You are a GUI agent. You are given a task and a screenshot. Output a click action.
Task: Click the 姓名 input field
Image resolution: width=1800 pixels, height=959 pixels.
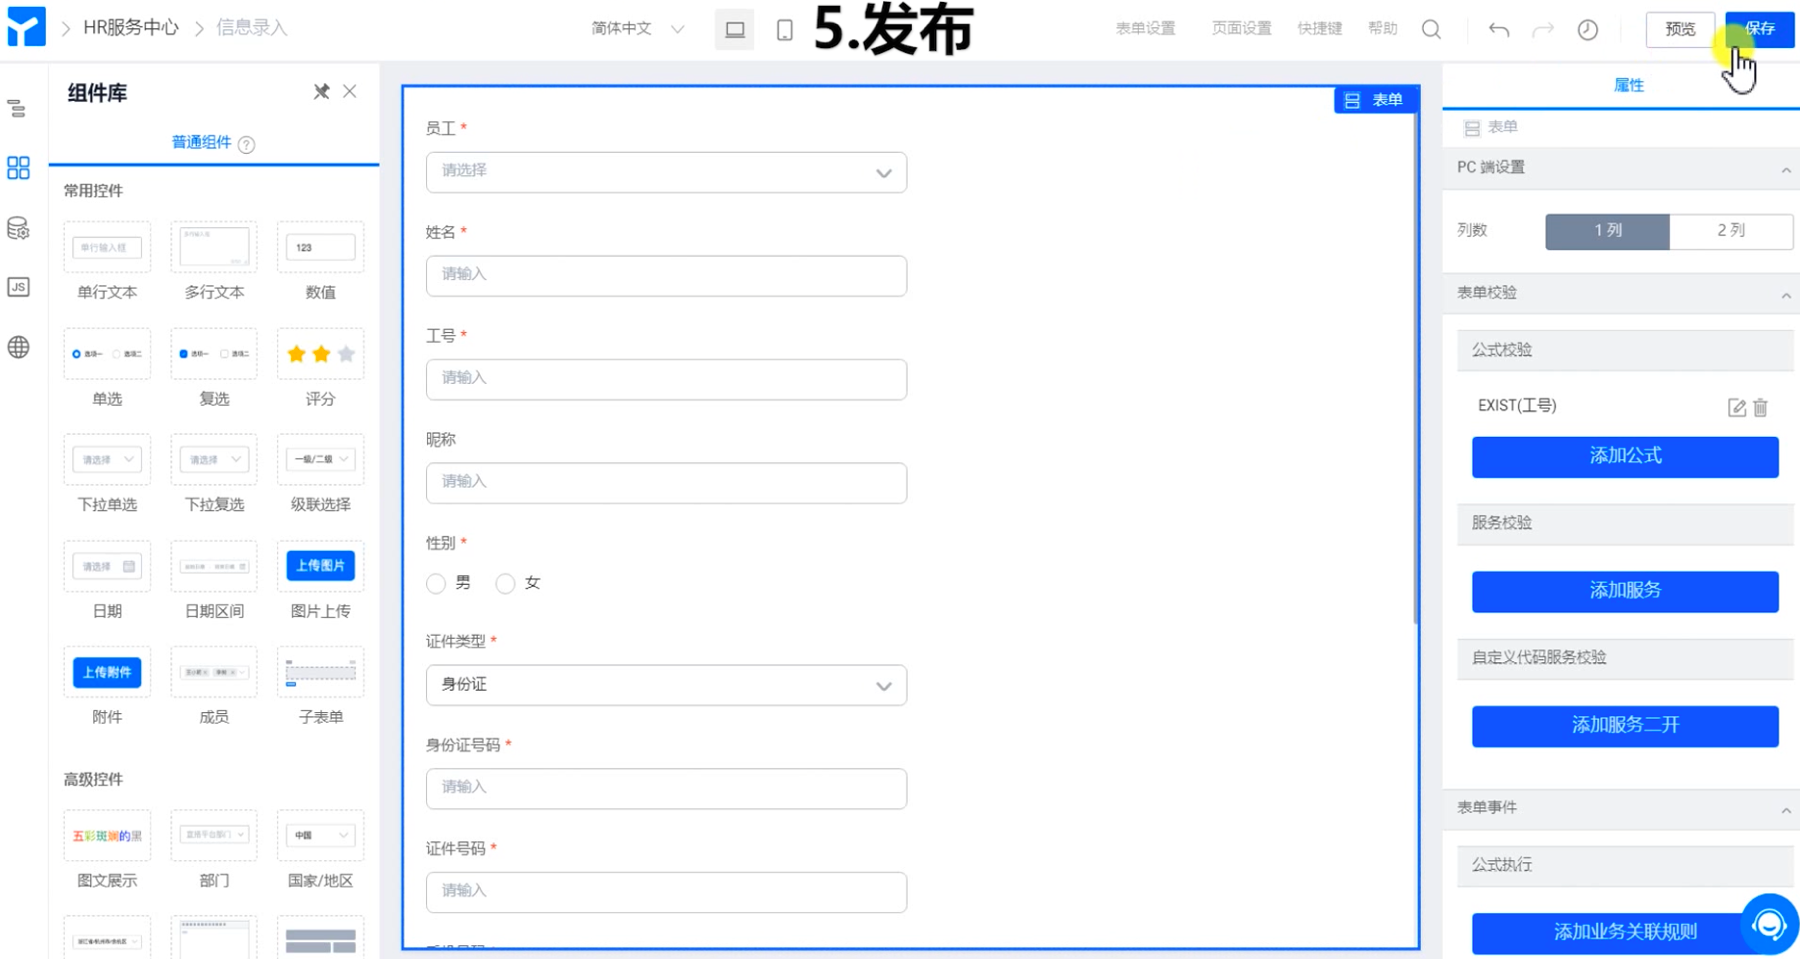tap(666, 275)
